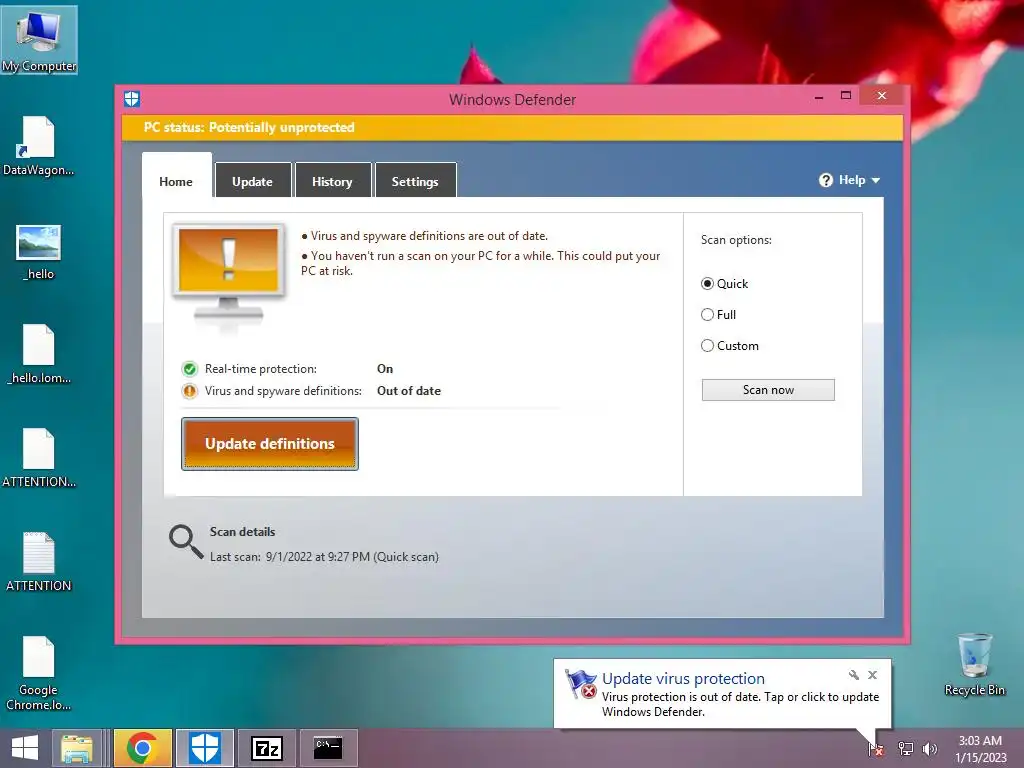Click the 'You haven't run a scan' message
This screenshot has height=768, width=1024.
481,263
